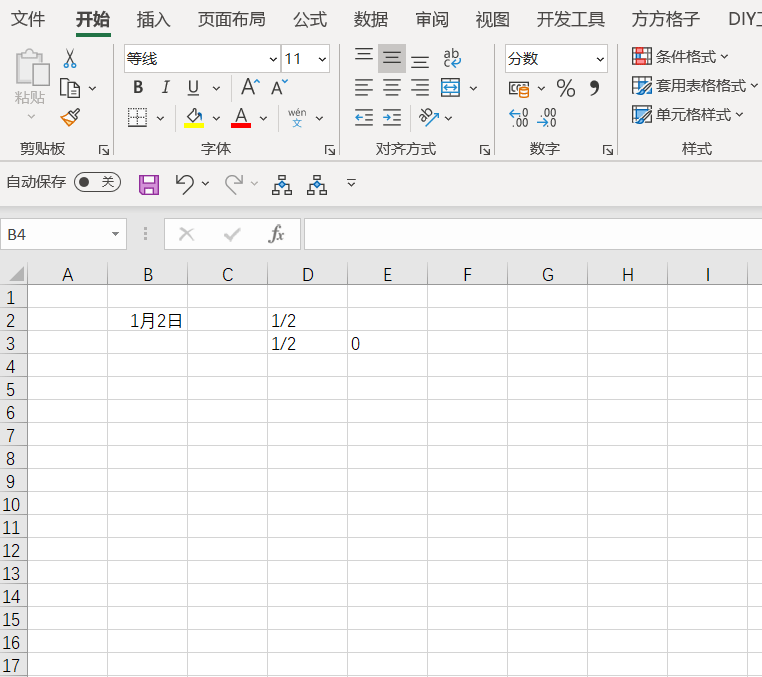This screenshot has height=677, width=762.
Task: Click the Copy icon
Action: coord(70,88)
